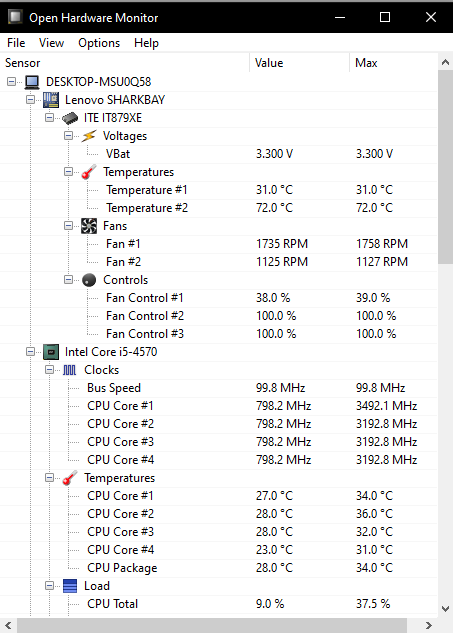Click the Lenovo SHARKBAY motherboard icon
Viewport: 453px width, 633px height.
coord(51,100)
